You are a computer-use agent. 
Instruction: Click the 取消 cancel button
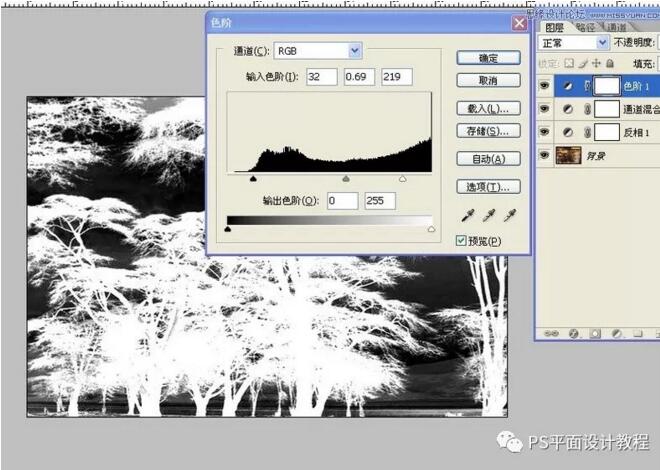point(488,80)
